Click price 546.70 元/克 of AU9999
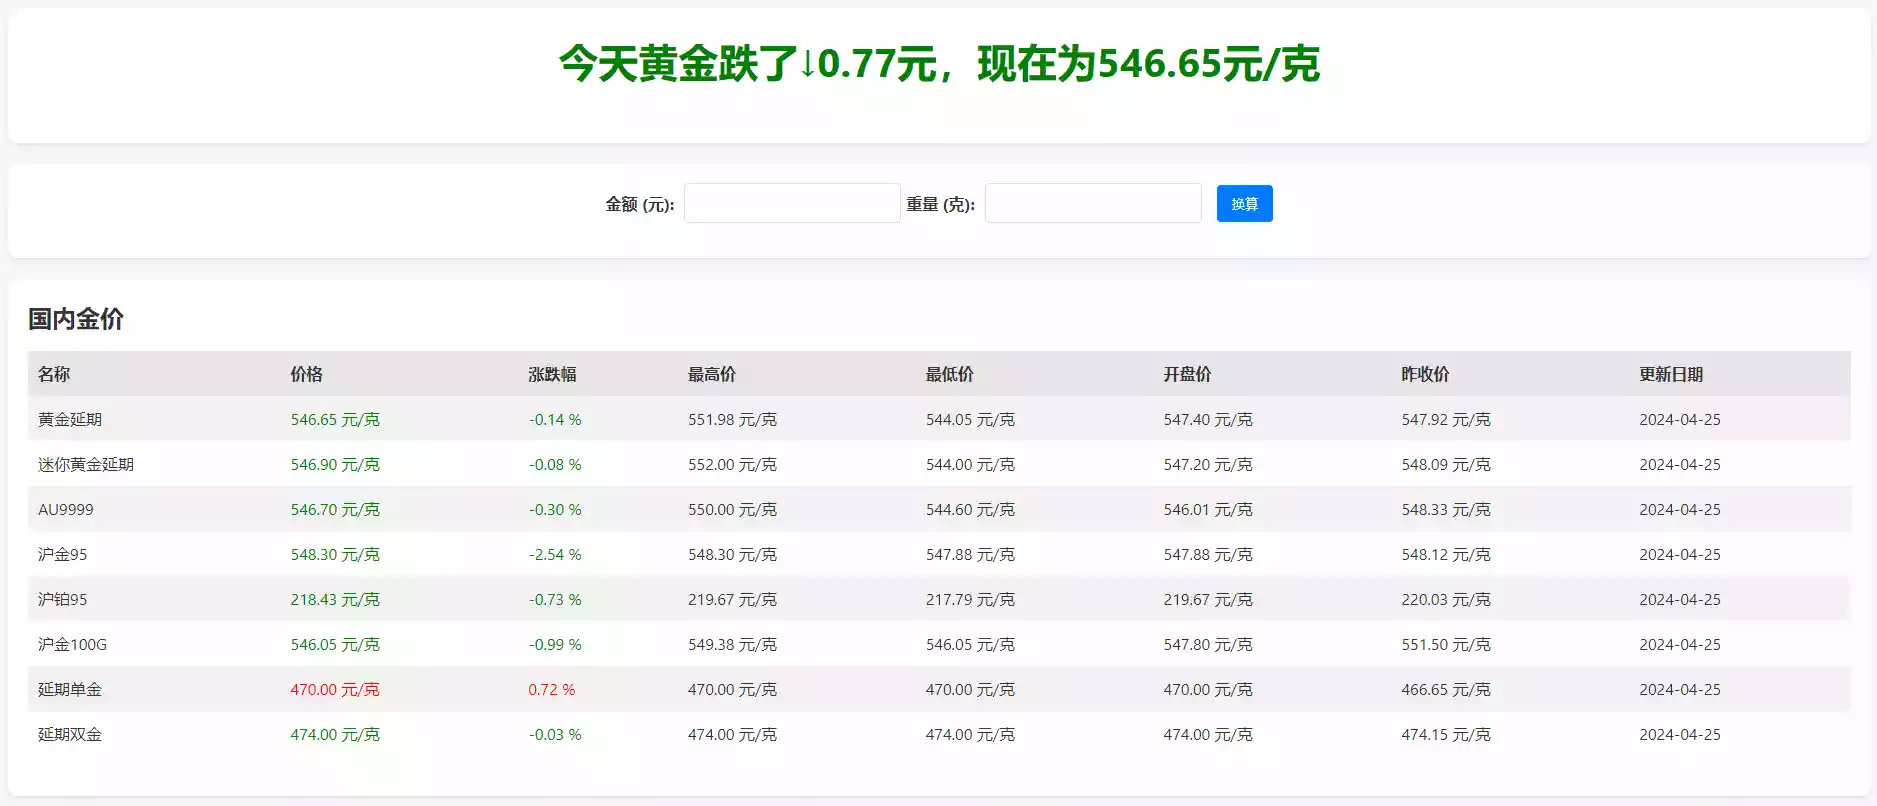1877x806 pixels. coord(335,509)
